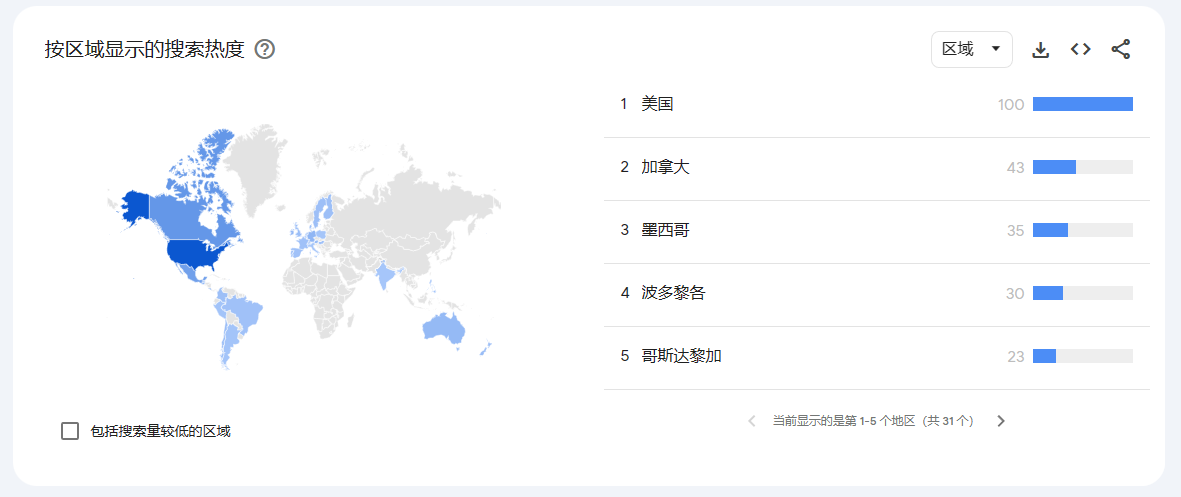Click the 美国 blue score bar
The width and height of the screenshot is (1181, 497).
coord(1082,105)
